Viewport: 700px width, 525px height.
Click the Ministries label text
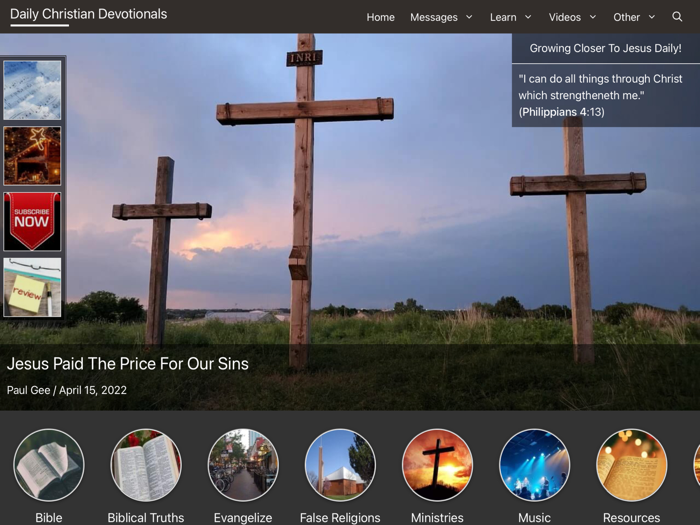point(438,518)
